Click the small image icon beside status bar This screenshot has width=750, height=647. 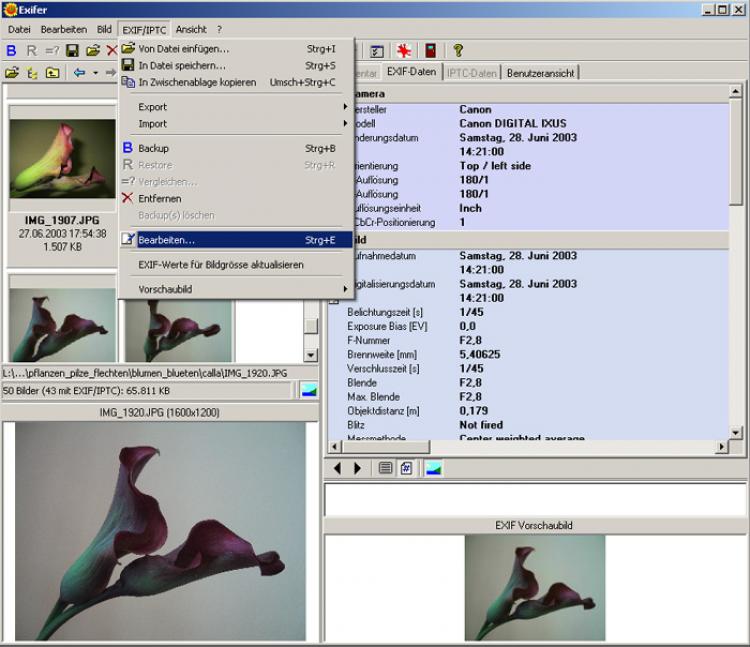[309, 390]
